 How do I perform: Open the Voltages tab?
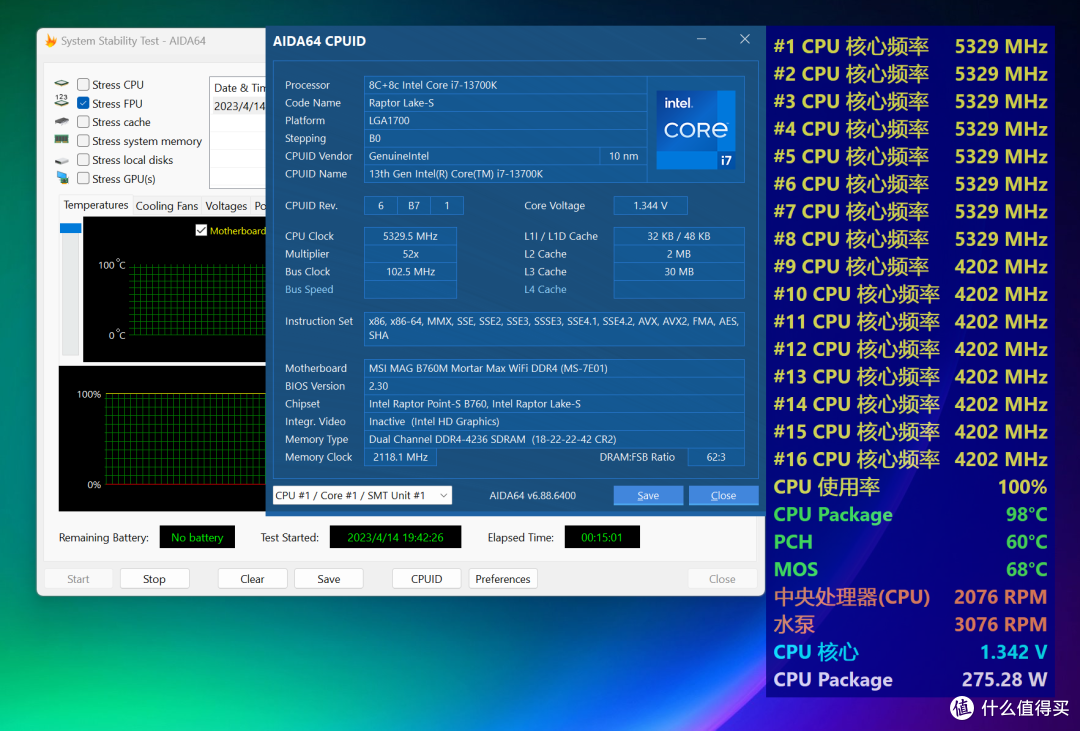tap(226, 206)
